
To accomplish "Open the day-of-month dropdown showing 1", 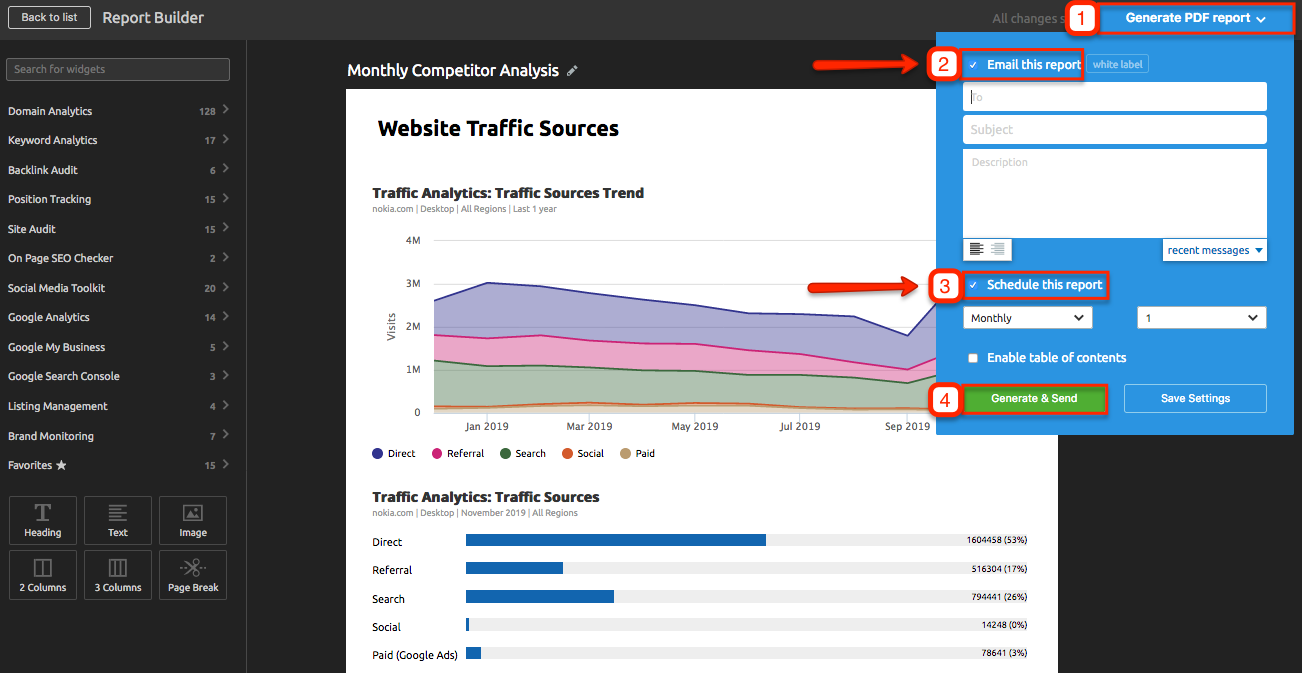I will click(x=1201, y=318).
